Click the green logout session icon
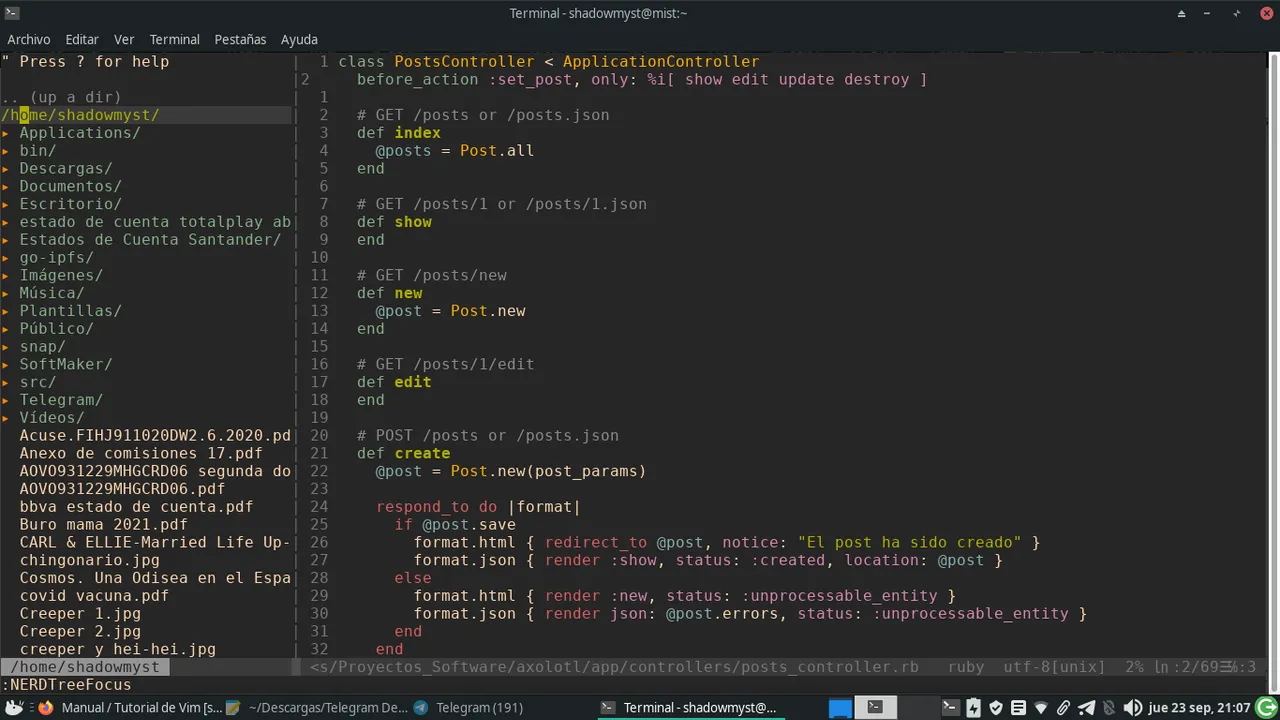 (x=1266, y=708)
